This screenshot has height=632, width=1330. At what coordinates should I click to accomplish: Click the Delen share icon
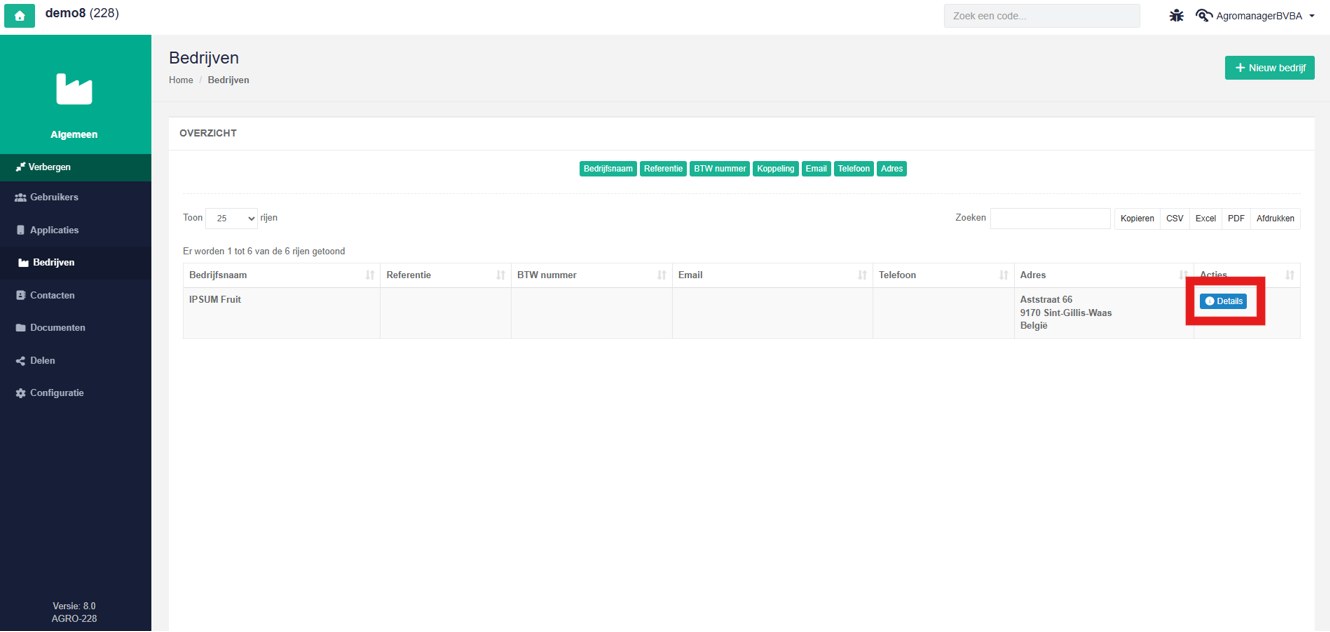tap(20, 360)
